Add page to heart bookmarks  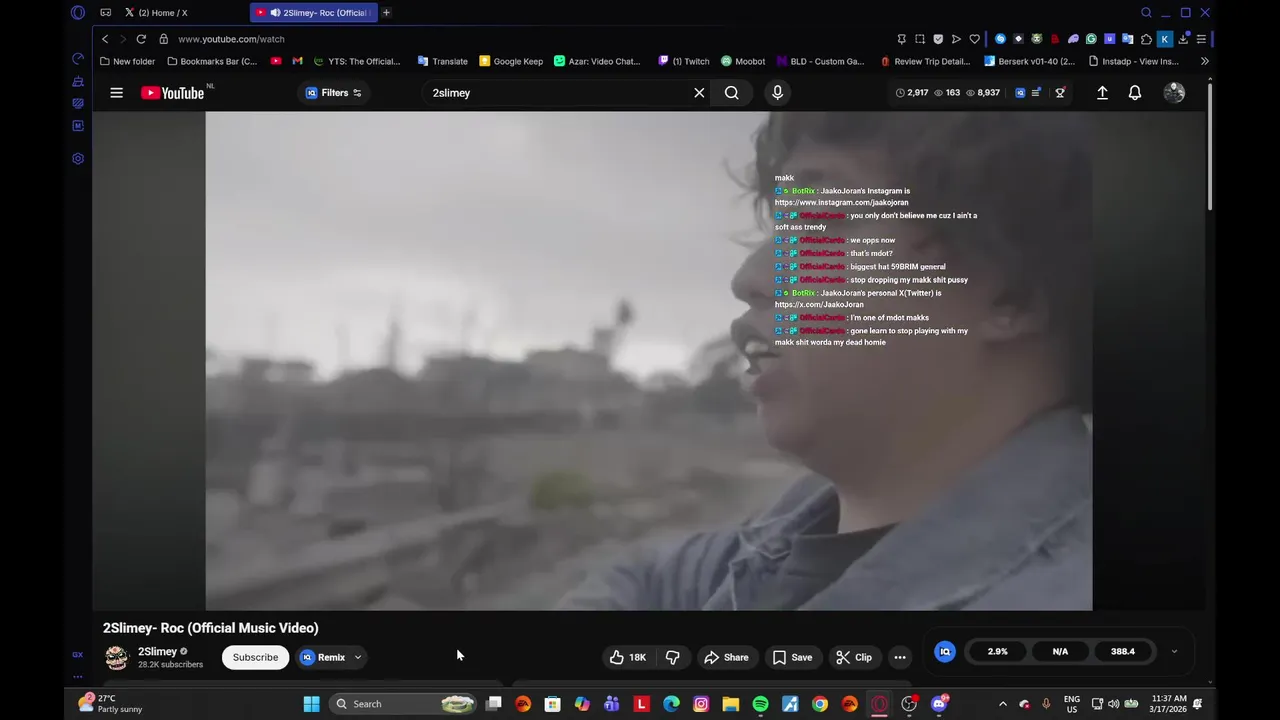click(x=975, y=39)
